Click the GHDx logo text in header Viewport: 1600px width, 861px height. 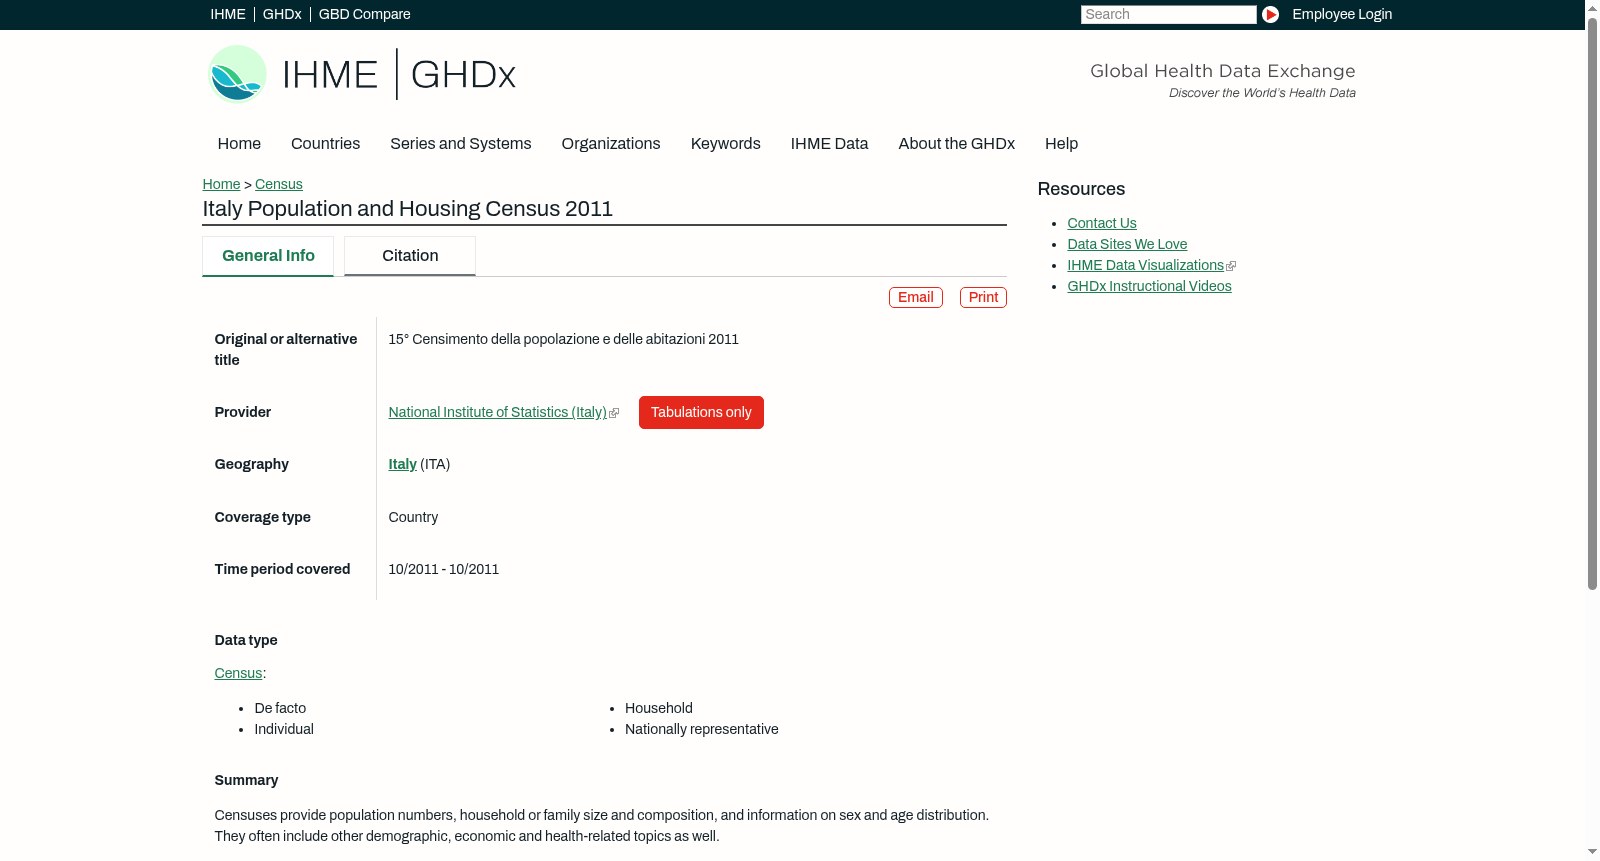463,75
